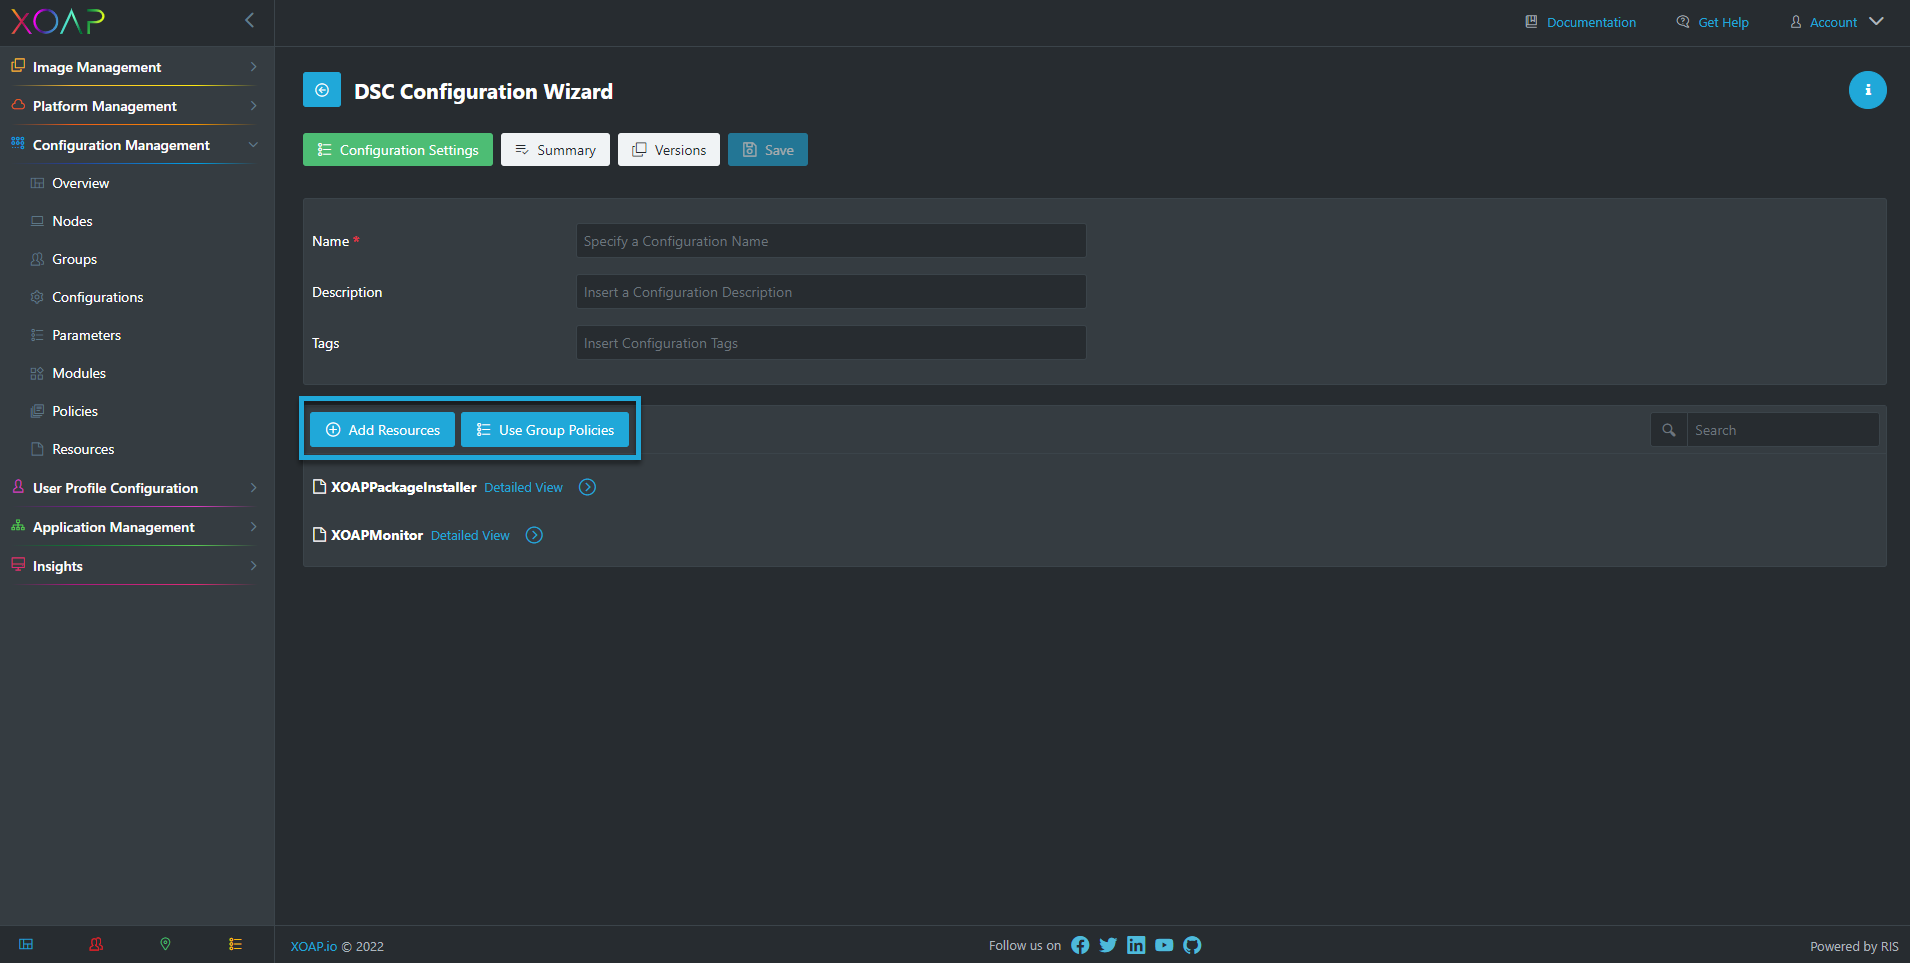Open XOAPMonitor Detailed View link
The height and width of the screenshot is (963, 1910).
470,536
